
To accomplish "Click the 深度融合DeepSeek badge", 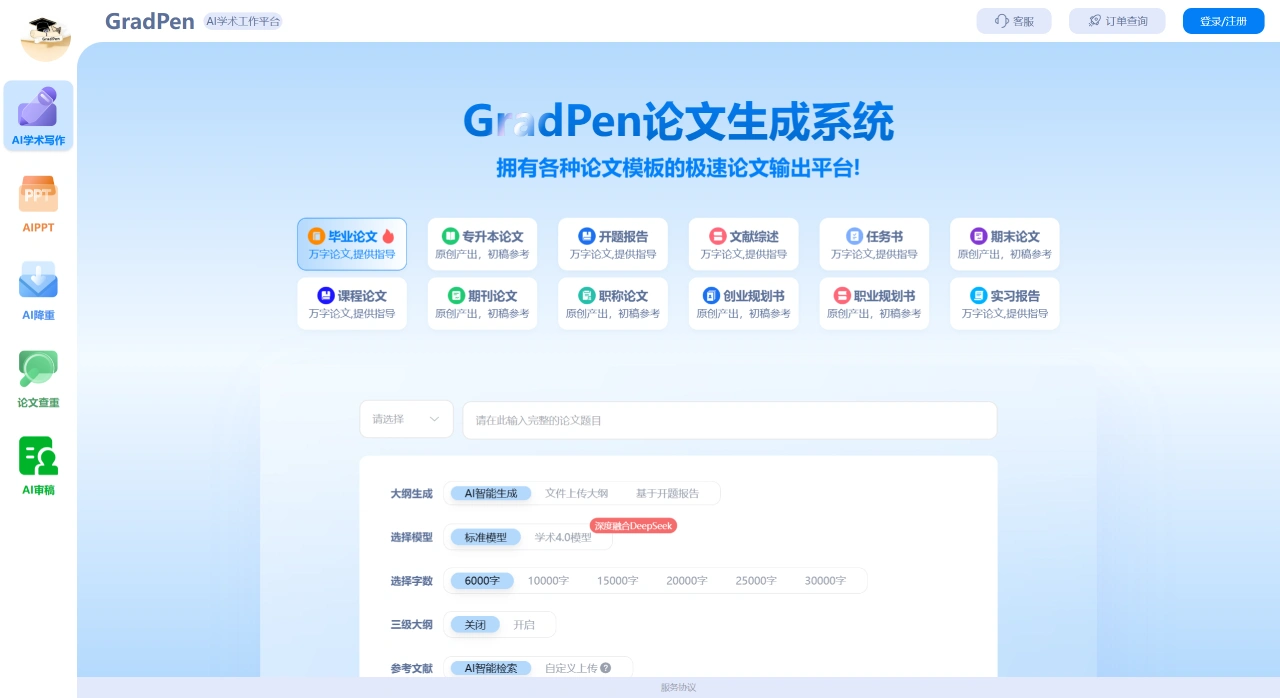I will click(x=633, y=525).
